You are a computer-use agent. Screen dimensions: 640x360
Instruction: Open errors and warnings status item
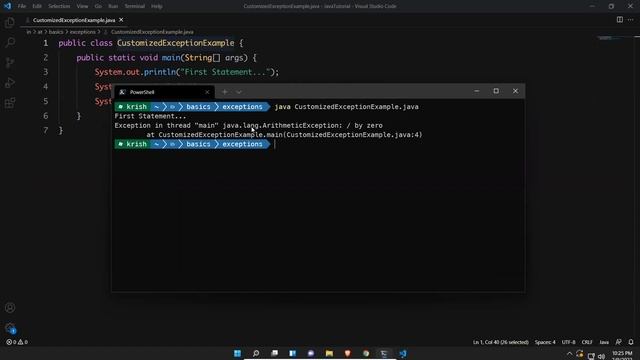17,342
